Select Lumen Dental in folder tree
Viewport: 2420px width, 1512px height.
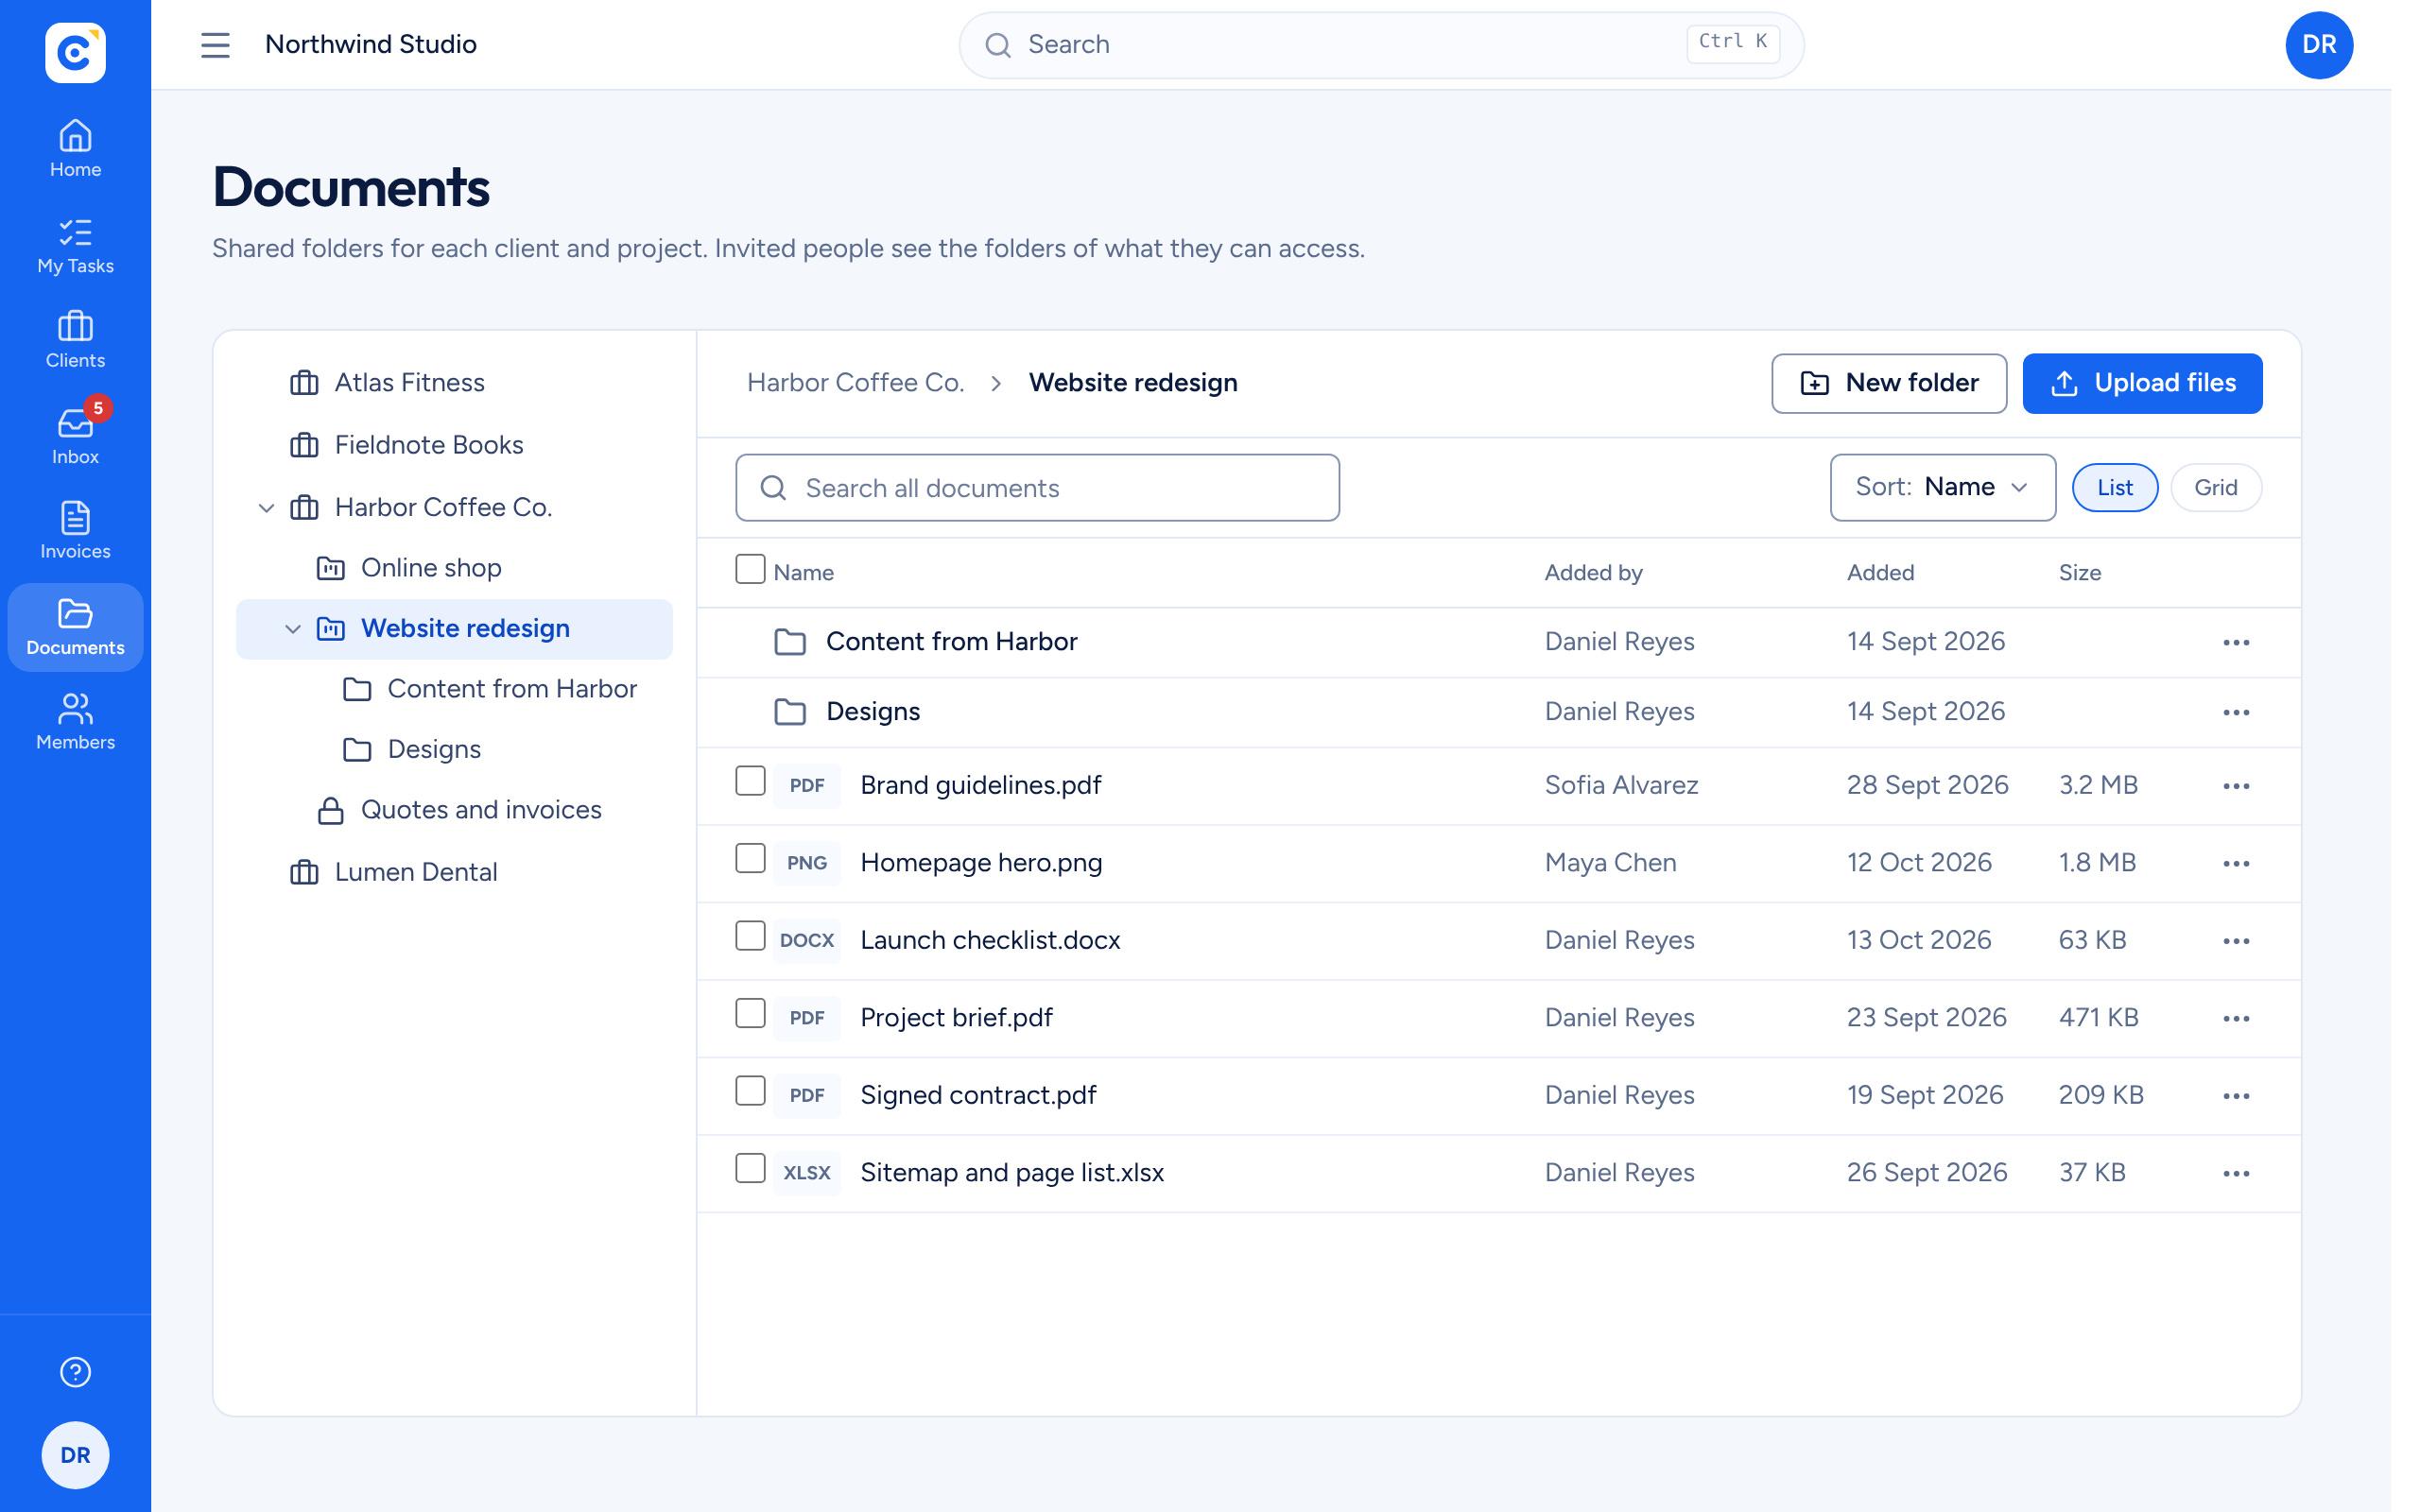[454, 872]
